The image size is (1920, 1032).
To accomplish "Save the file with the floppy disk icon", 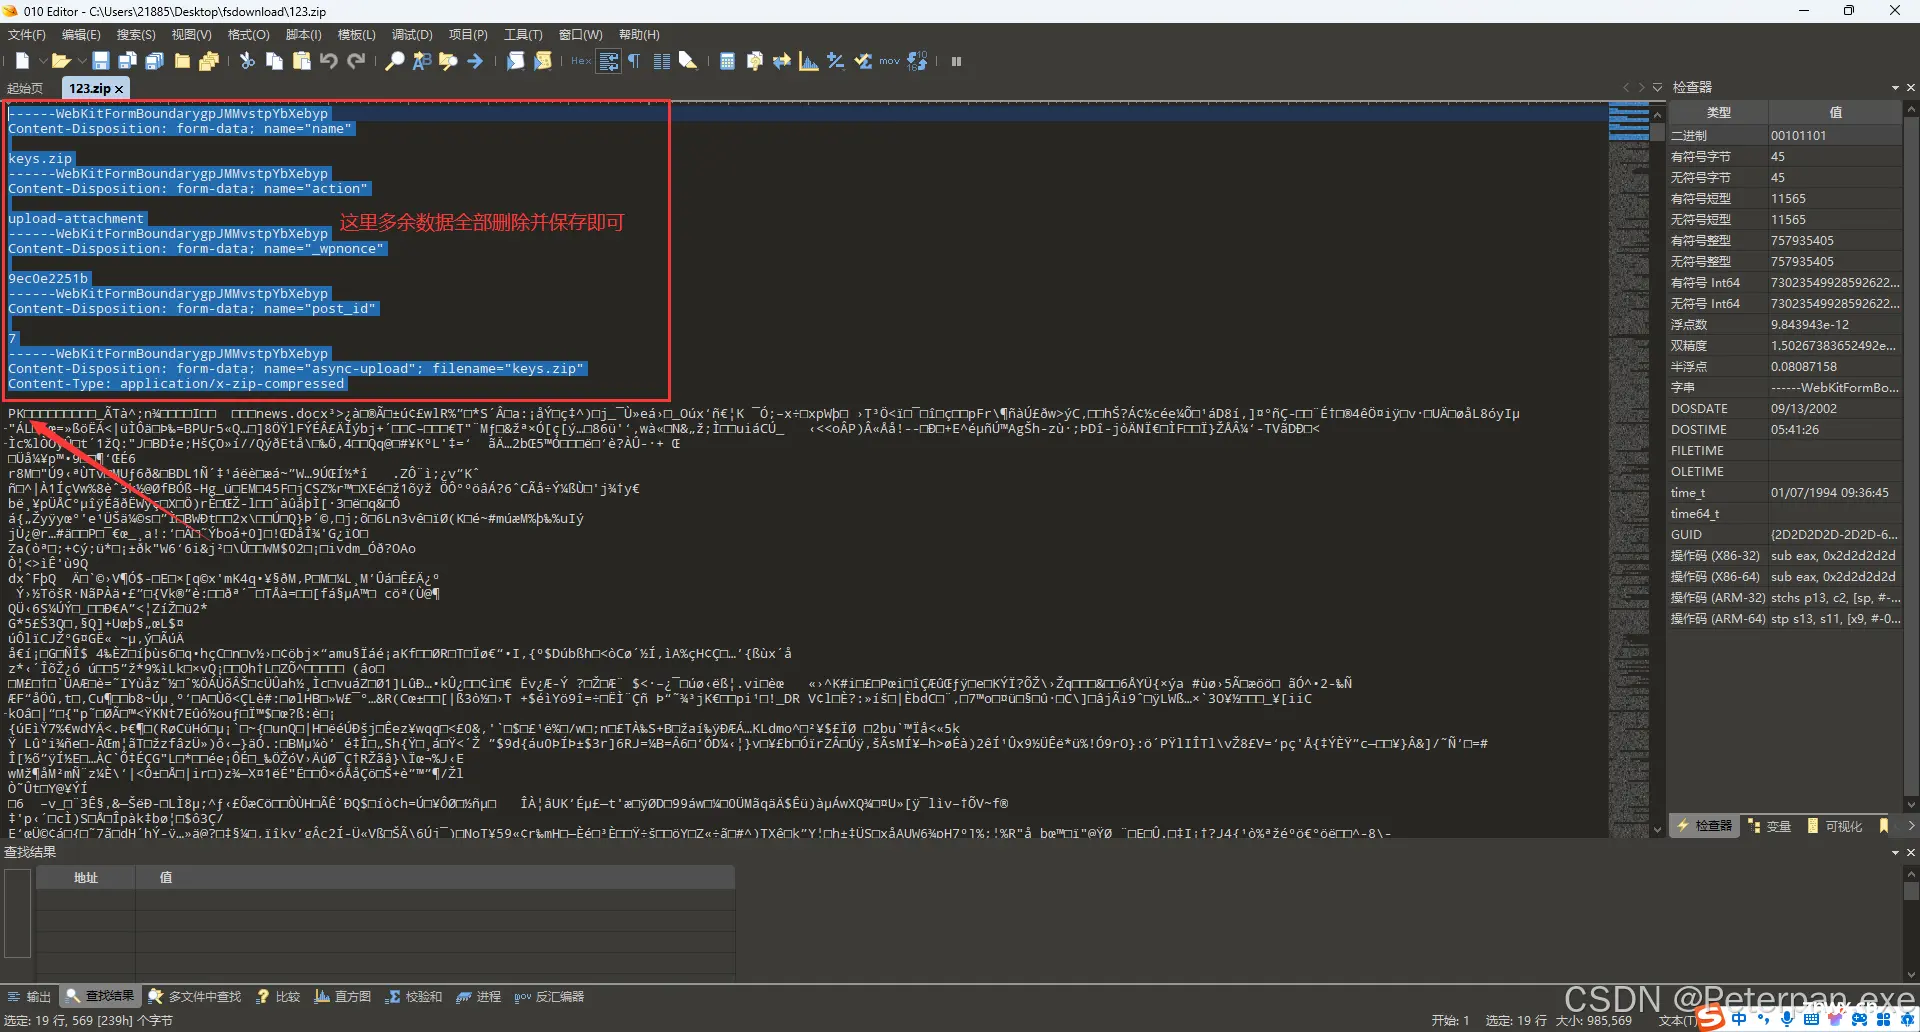I will coord(101,61).
